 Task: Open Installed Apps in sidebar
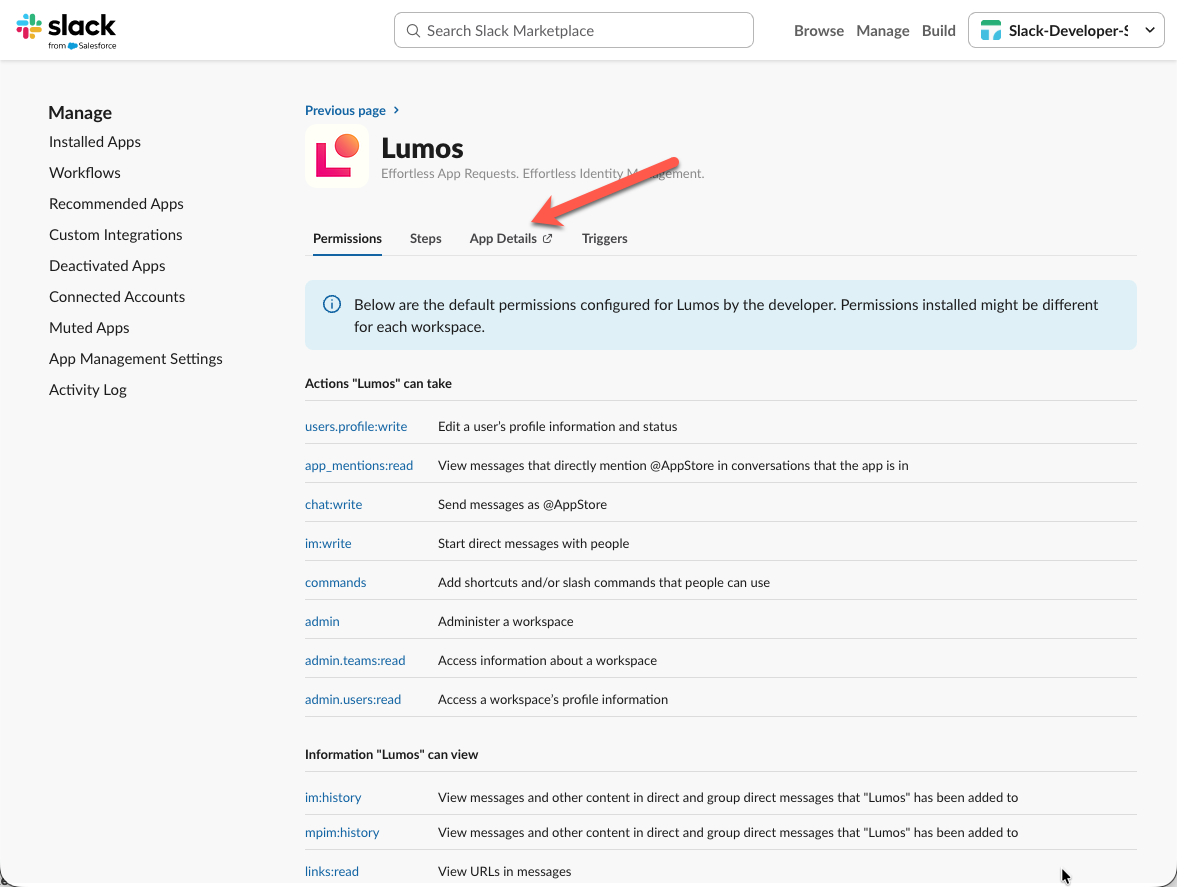click(x=95, y=142)
